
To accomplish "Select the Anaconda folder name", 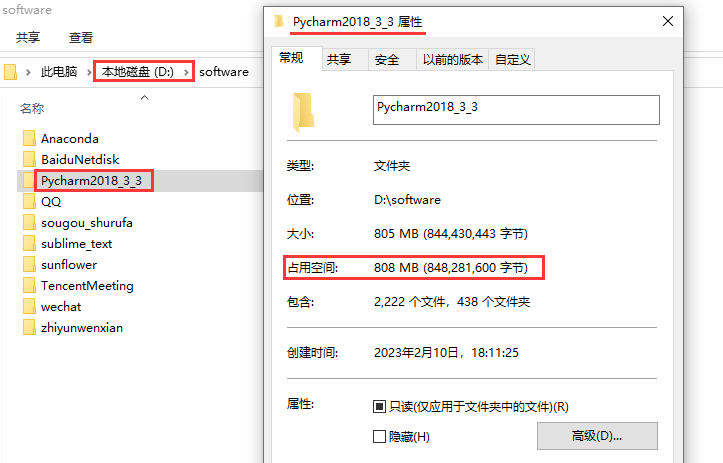I will [70, 138].
